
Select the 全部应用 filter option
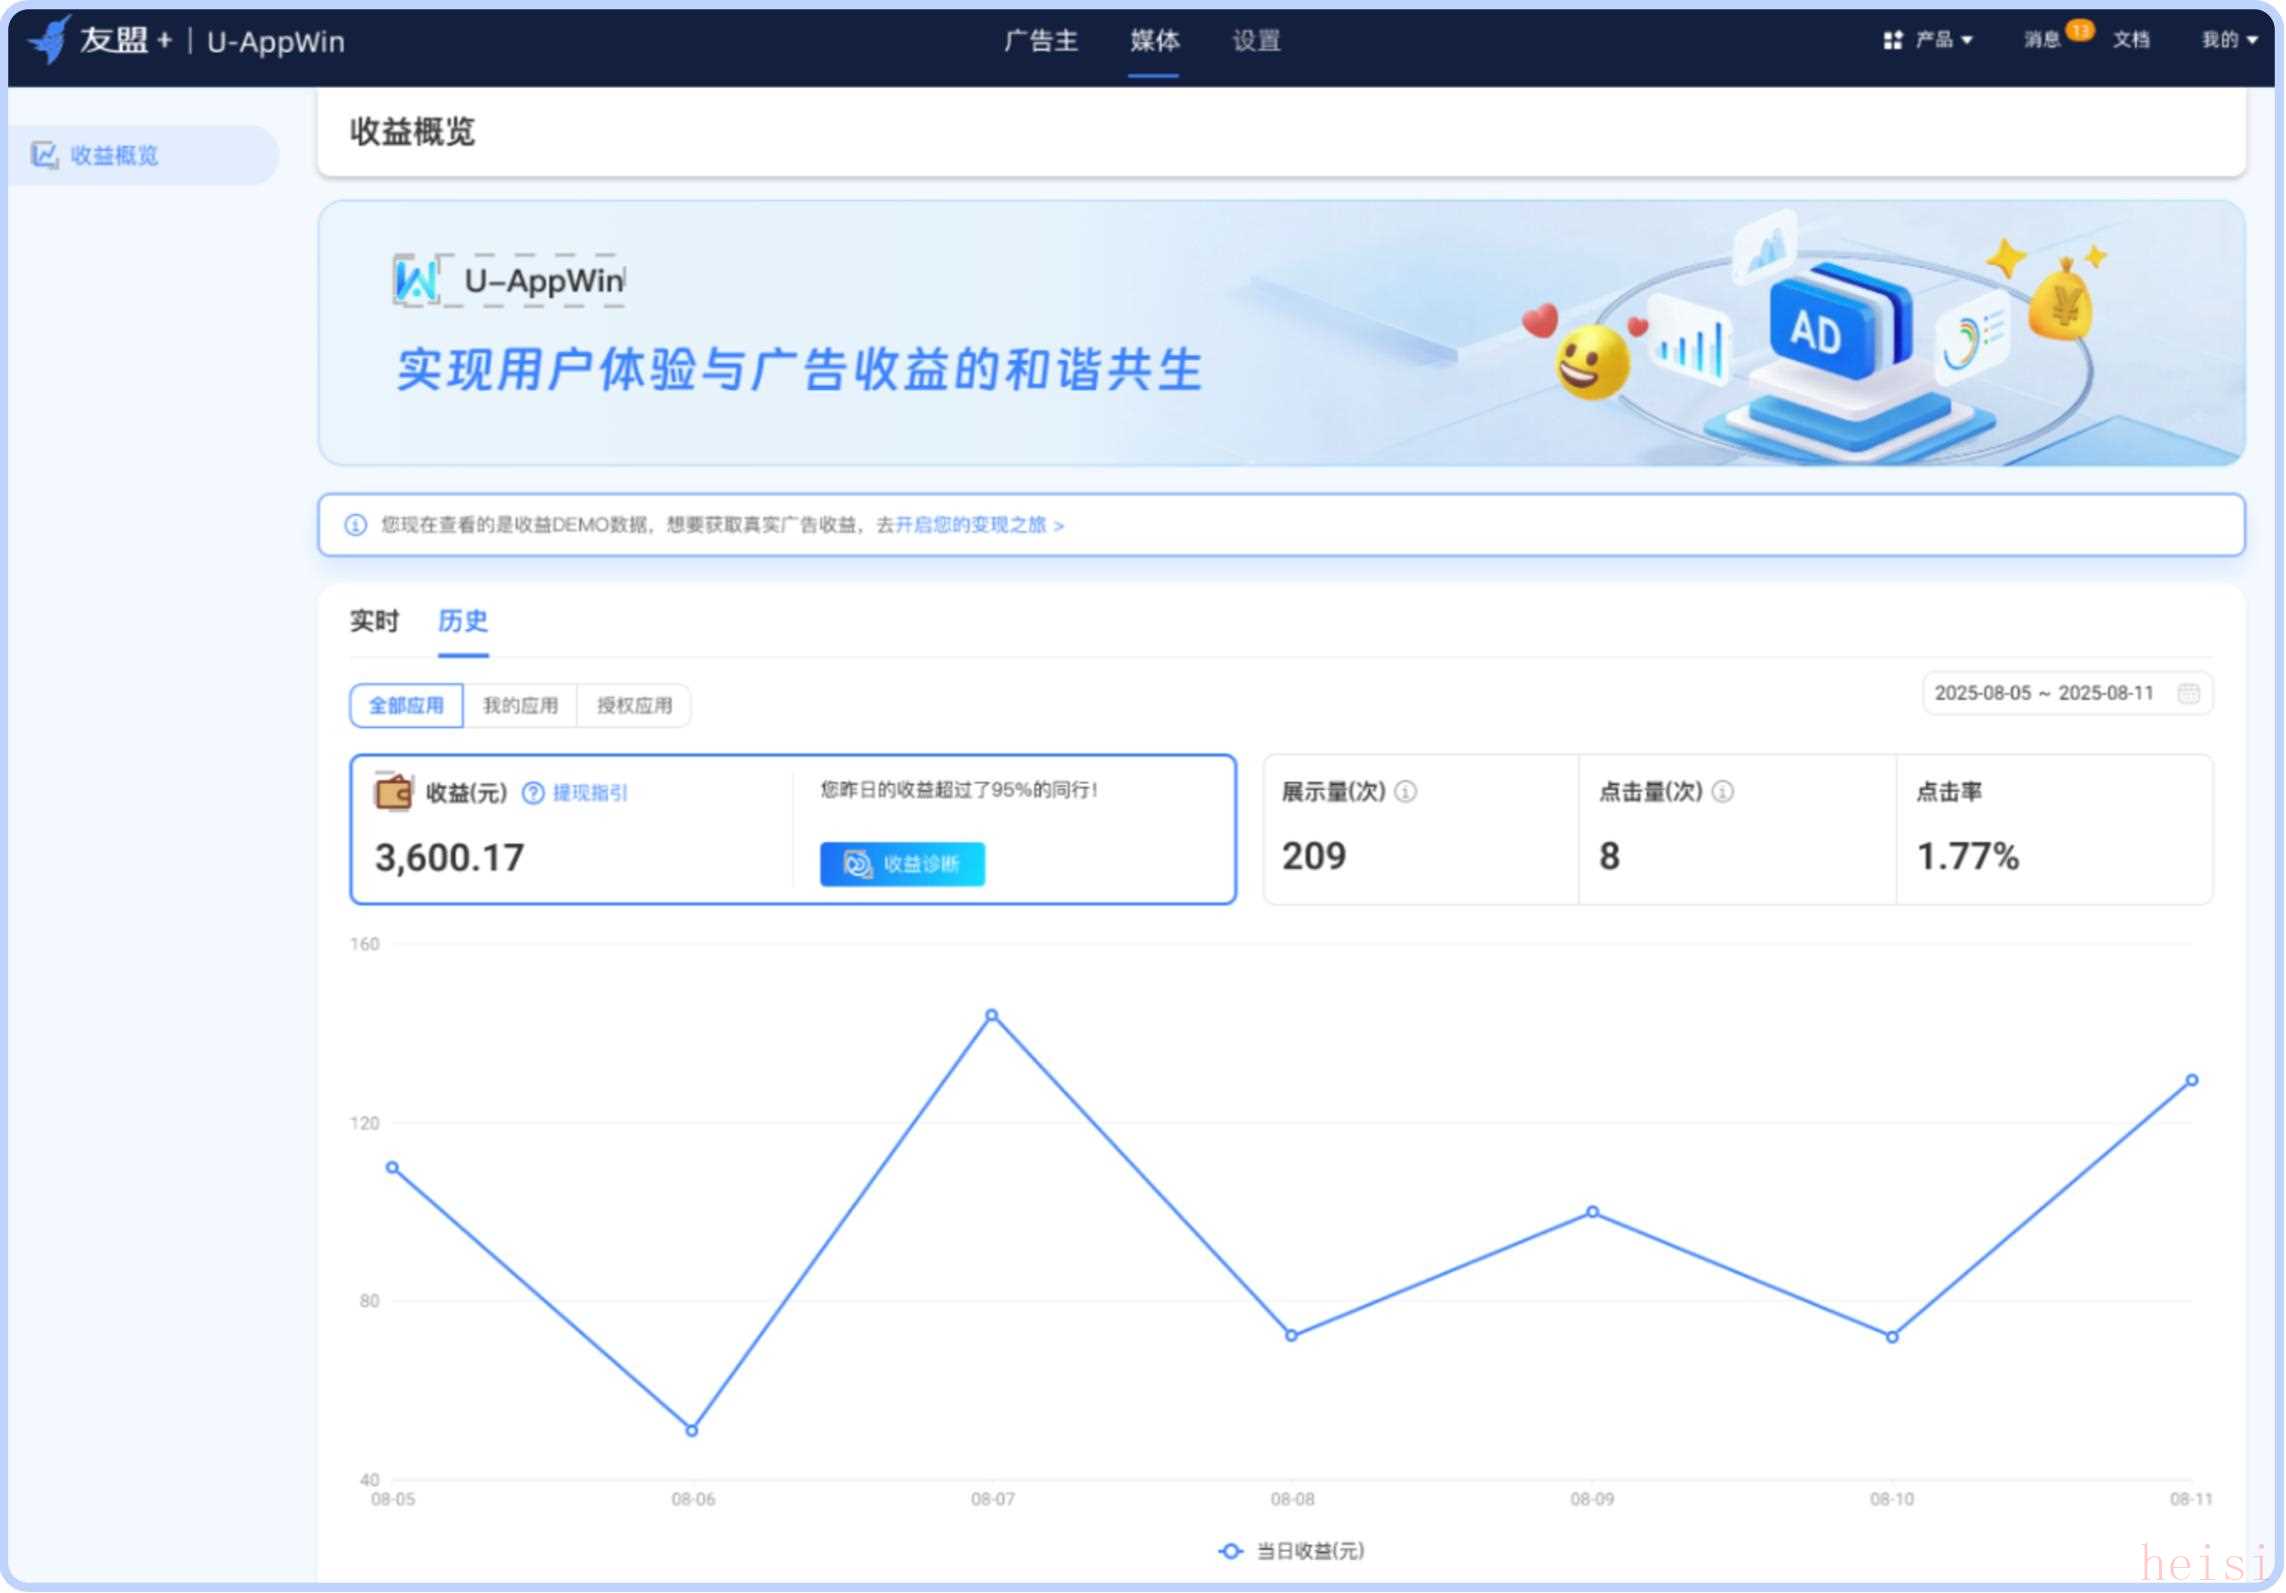406,706
